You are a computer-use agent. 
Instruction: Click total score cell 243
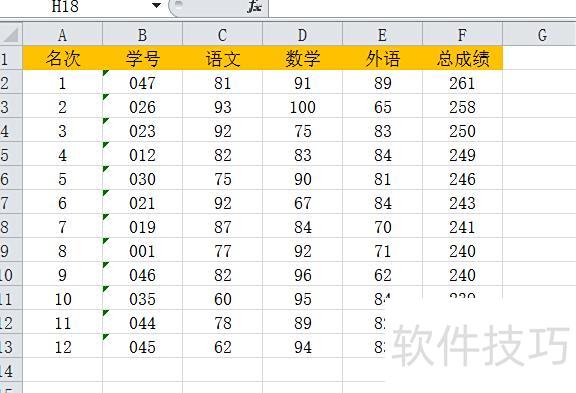point(462,203)
